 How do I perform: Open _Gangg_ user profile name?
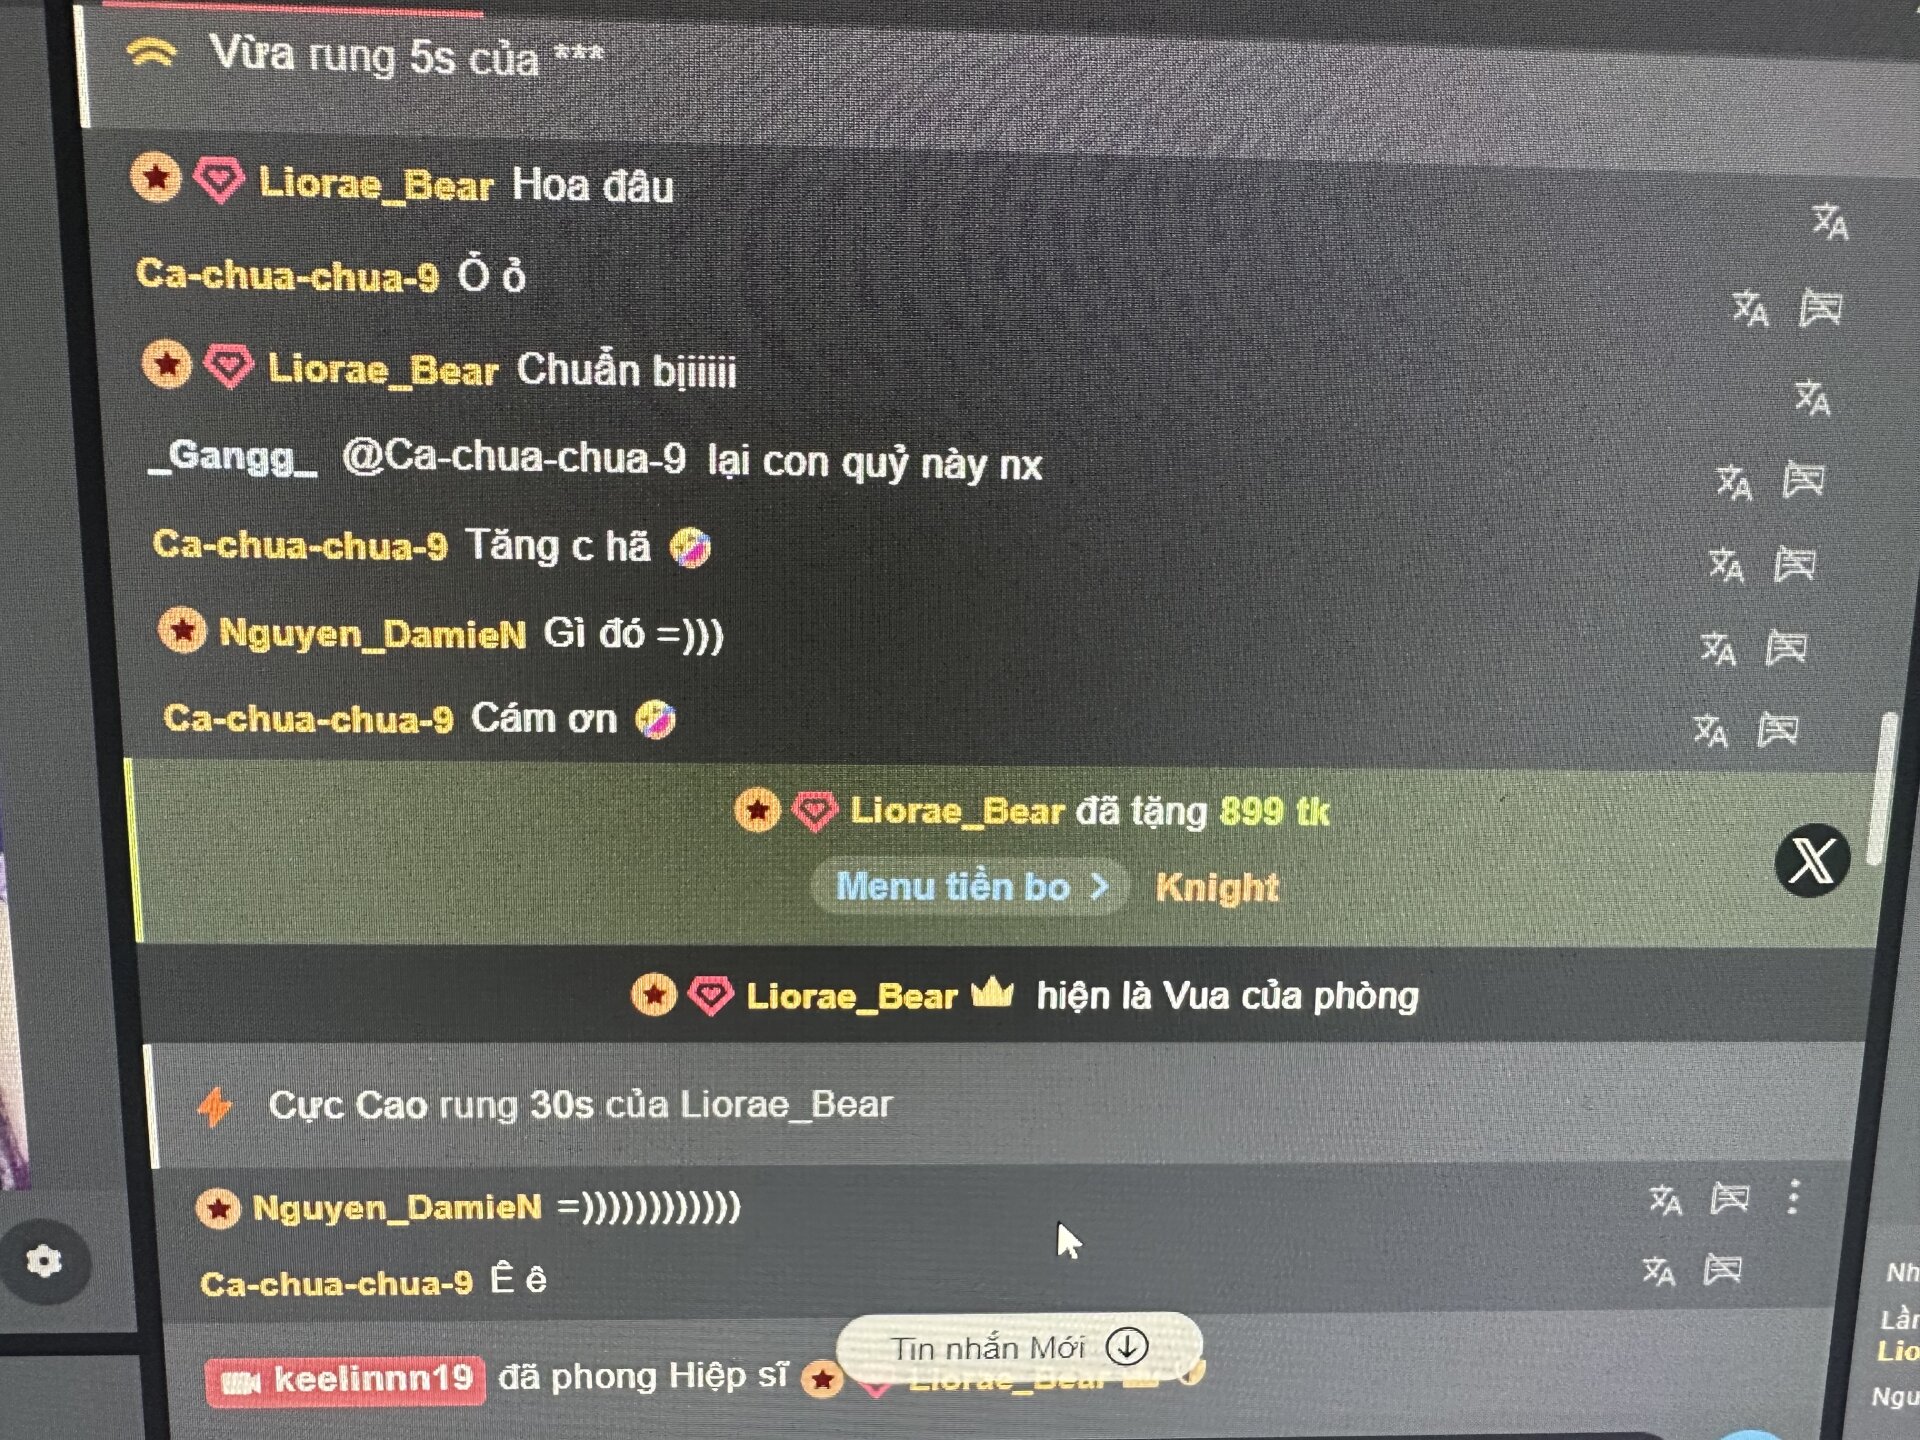[x=233, y=457]
